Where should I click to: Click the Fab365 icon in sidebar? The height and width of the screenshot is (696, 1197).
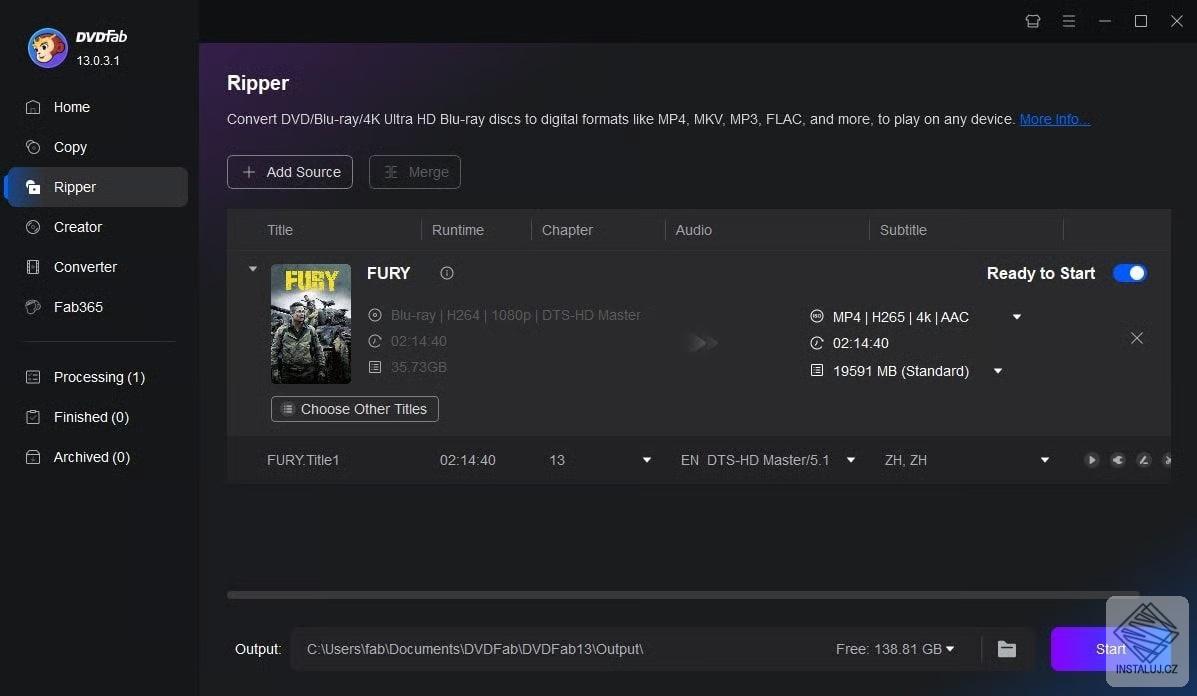point(33,307)
